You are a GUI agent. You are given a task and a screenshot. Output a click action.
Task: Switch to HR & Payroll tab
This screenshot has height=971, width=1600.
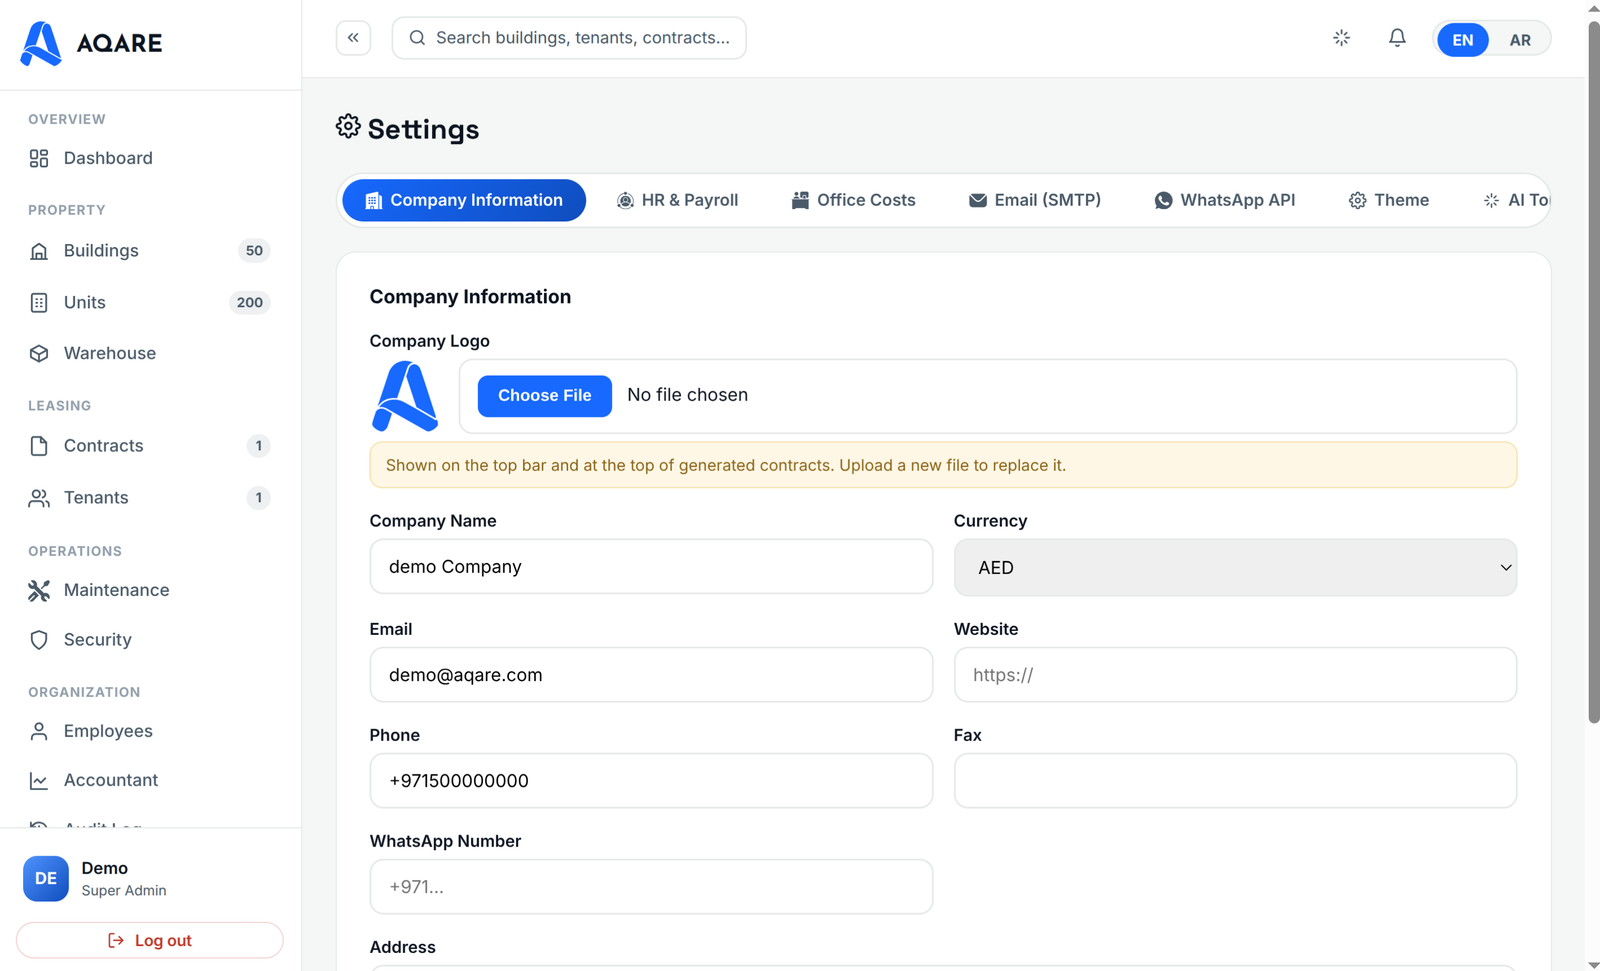[x=677, y=200]
